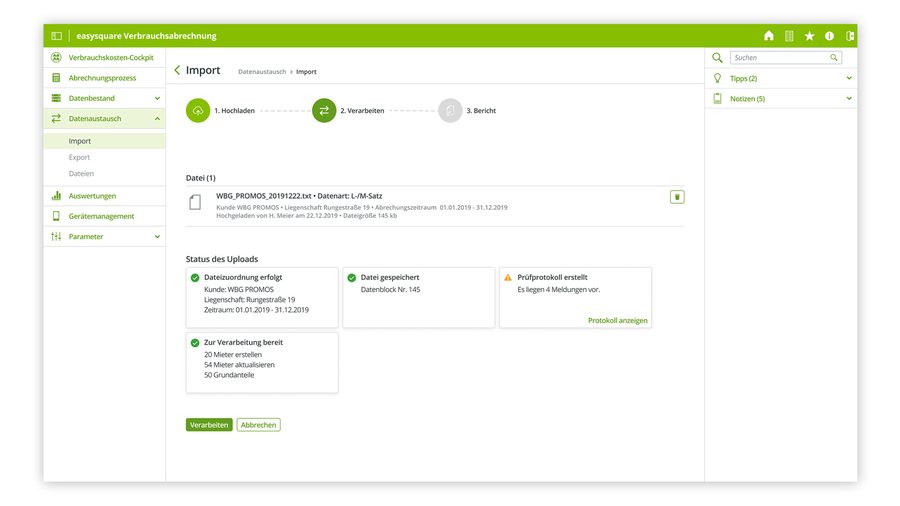900x506 pixels.
Task: Expand the Datenbestand menu
Action: coord(157,98)
